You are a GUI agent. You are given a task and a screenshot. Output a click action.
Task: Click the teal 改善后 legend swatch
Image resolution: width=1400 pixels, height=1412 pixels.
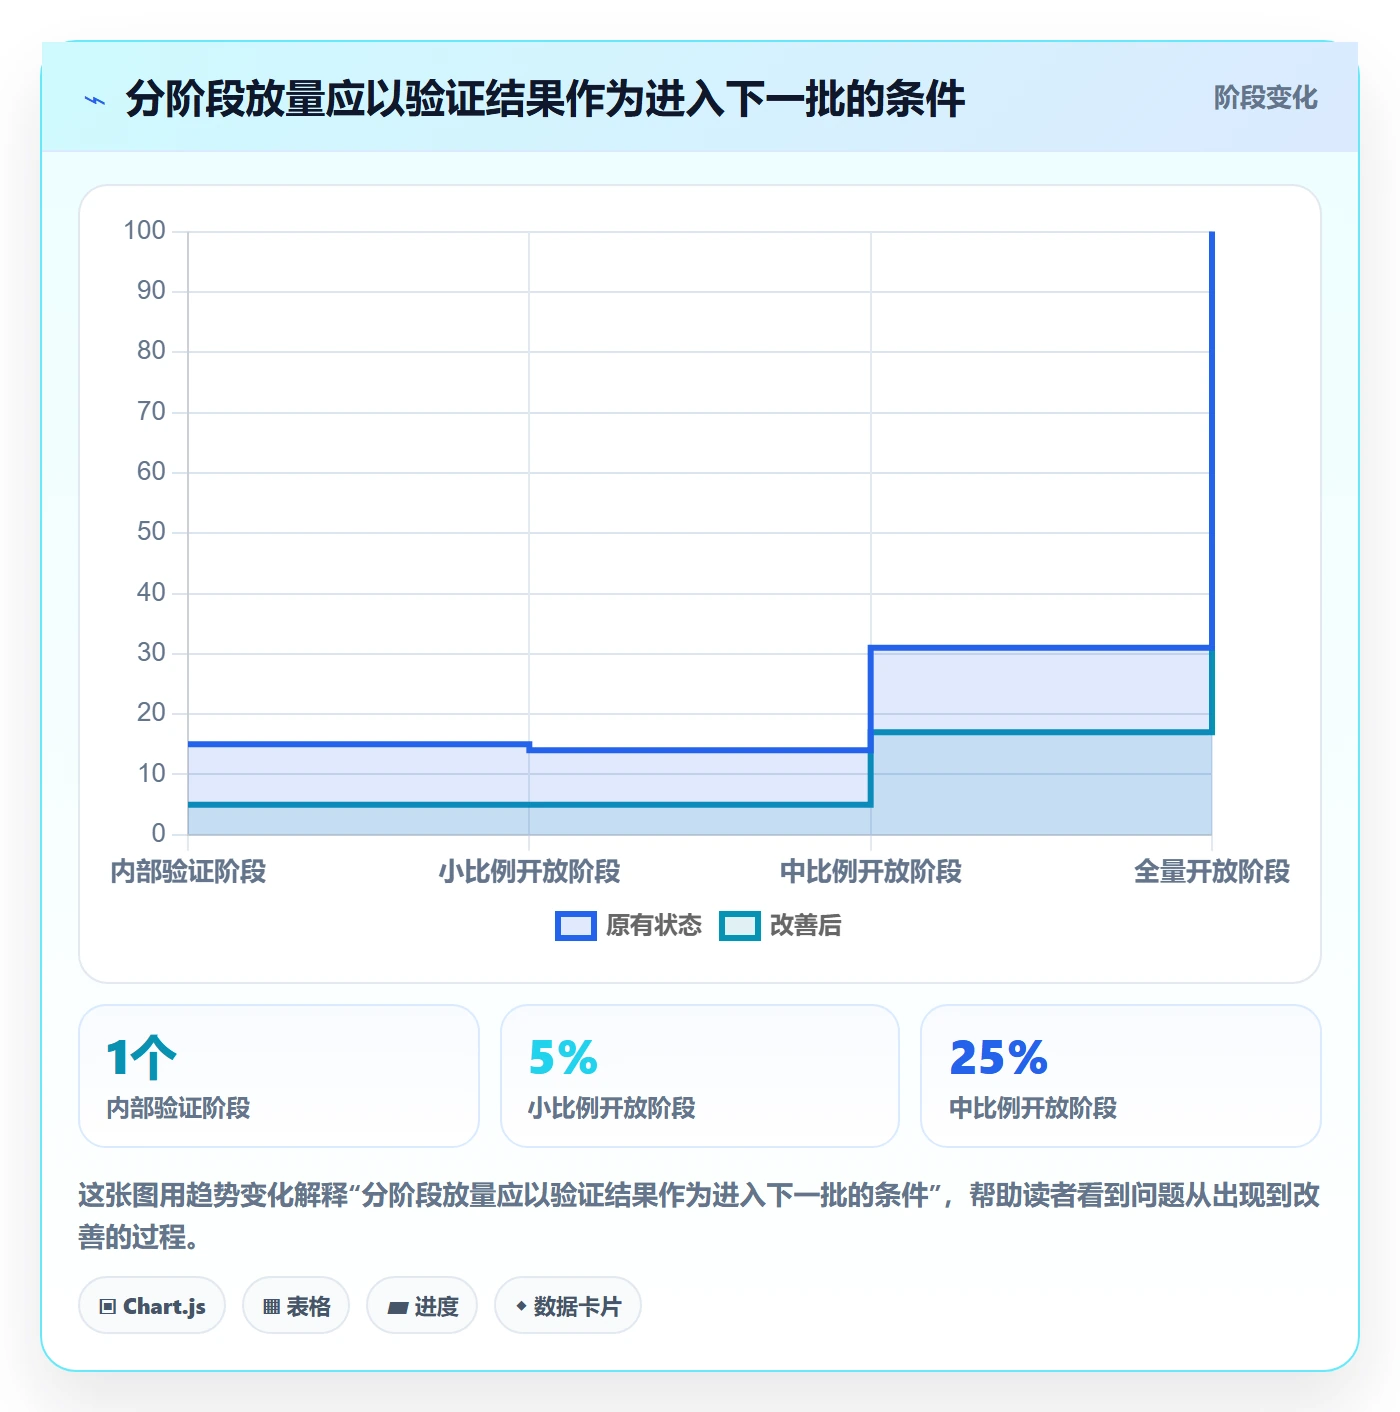pos(740,926)
